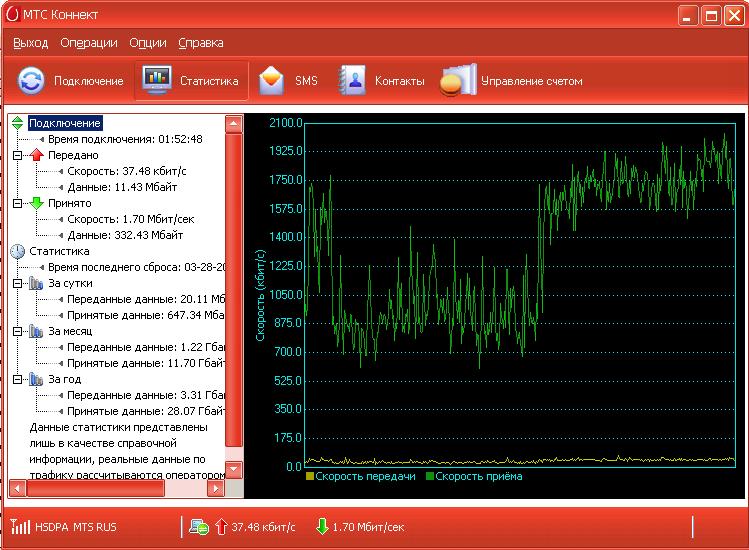749x550 pixels.
Task: Collapse the Передано tree node
Action: (x=18, y=155)
